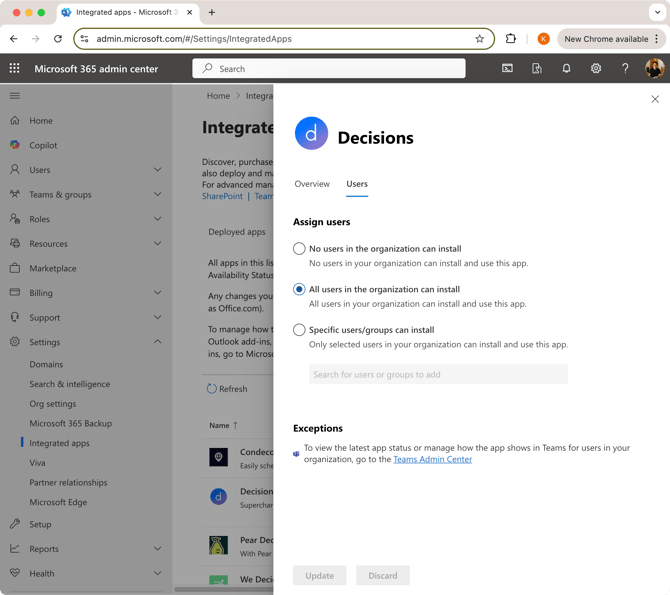Open the help question mark icon
Image resolution: width=670 pixels, height=595 pixels.
[x=625, y=68]
